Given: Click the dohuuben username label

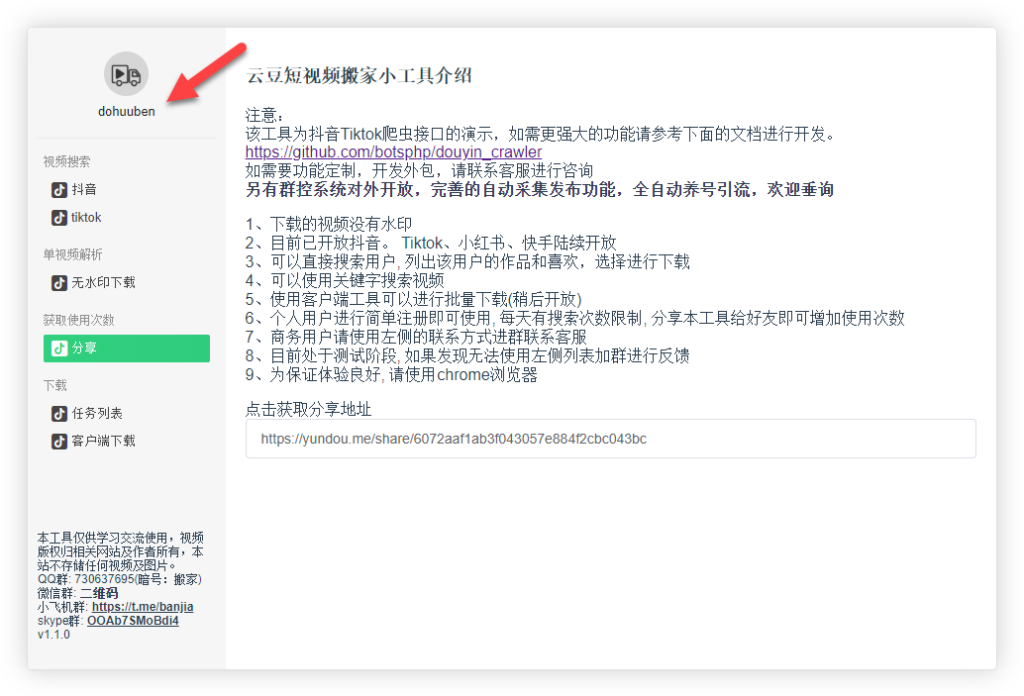Looking at the screenshot, I should tap(127, 111).
